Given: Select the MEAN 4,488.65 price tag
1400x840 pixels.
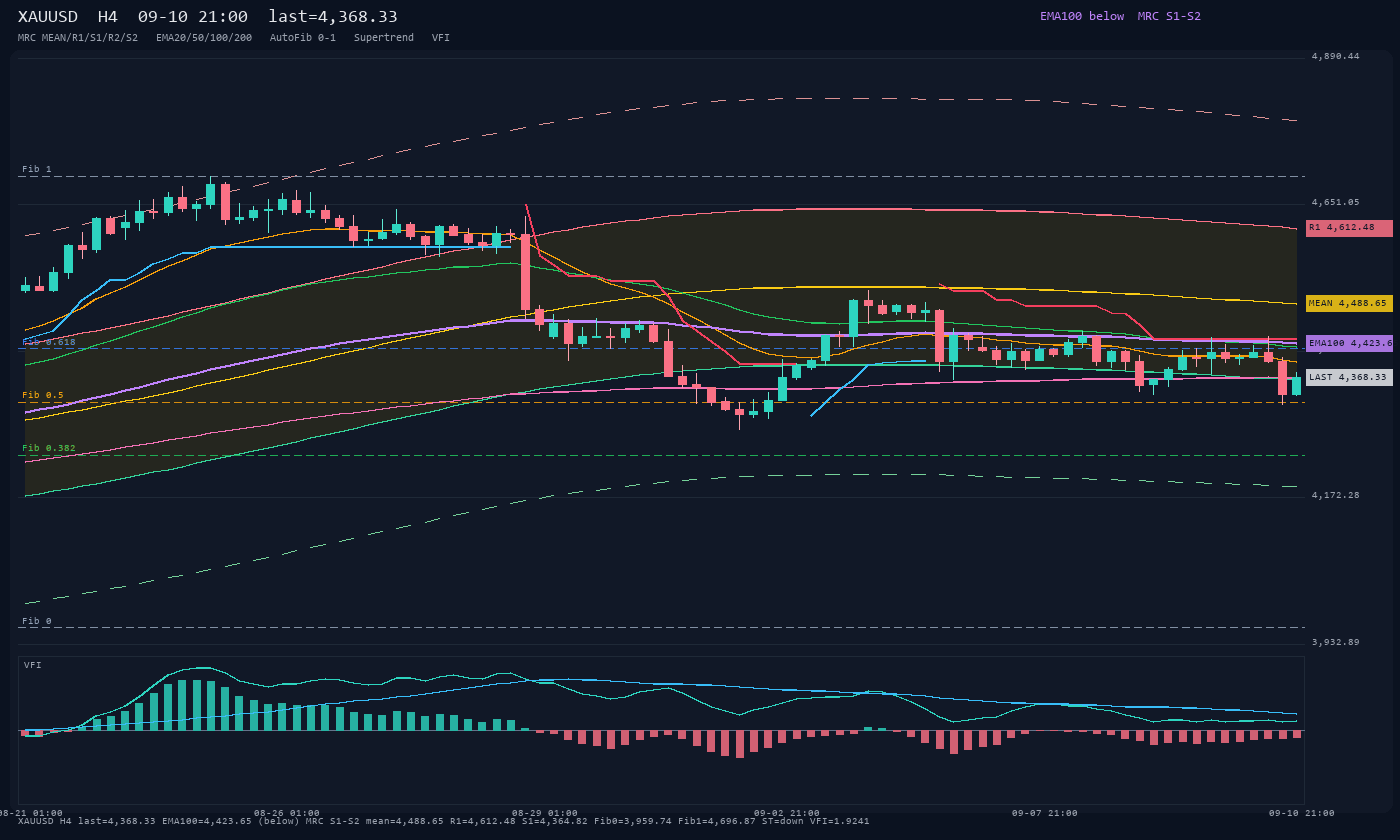Looking at the screenshot, I should 1349,303.
